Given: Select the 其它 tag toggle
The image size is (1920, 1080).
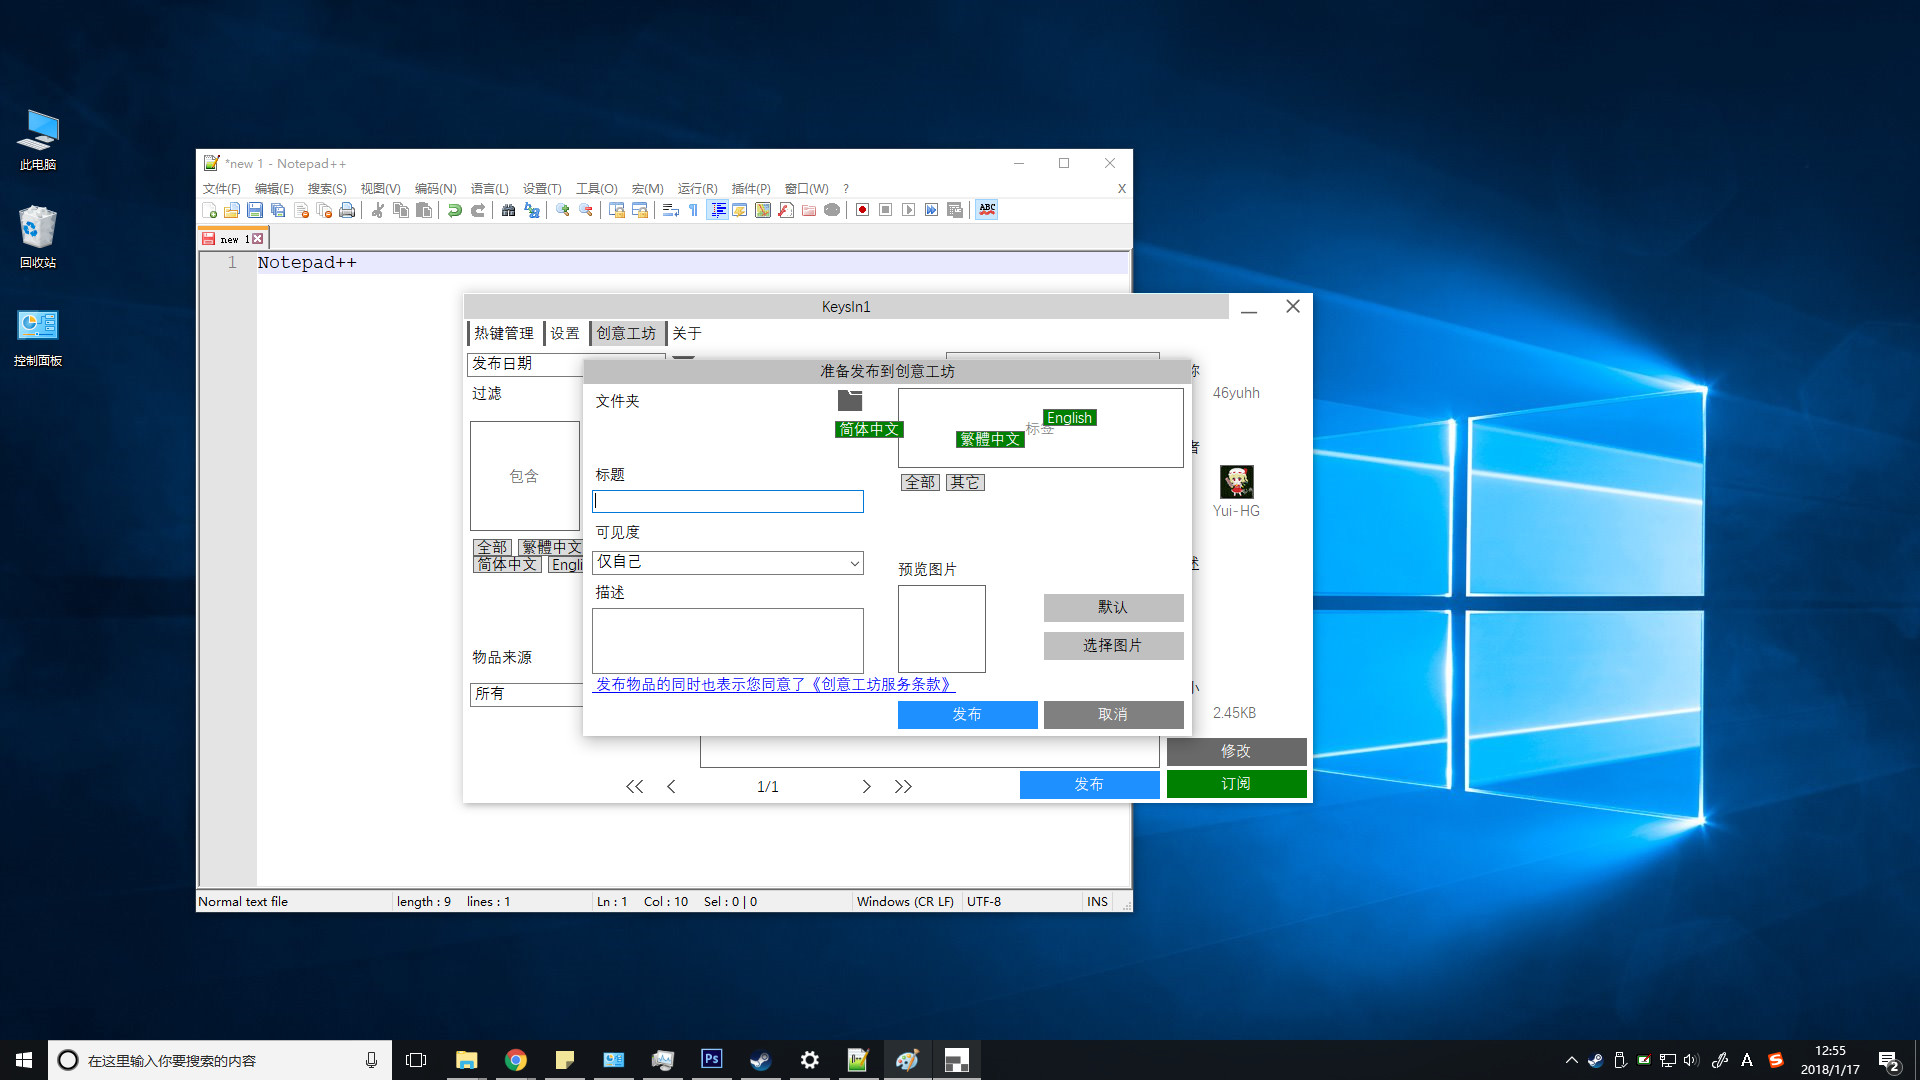Looking at the screenshot, I should pyautogui.click(x=964, y=482).
